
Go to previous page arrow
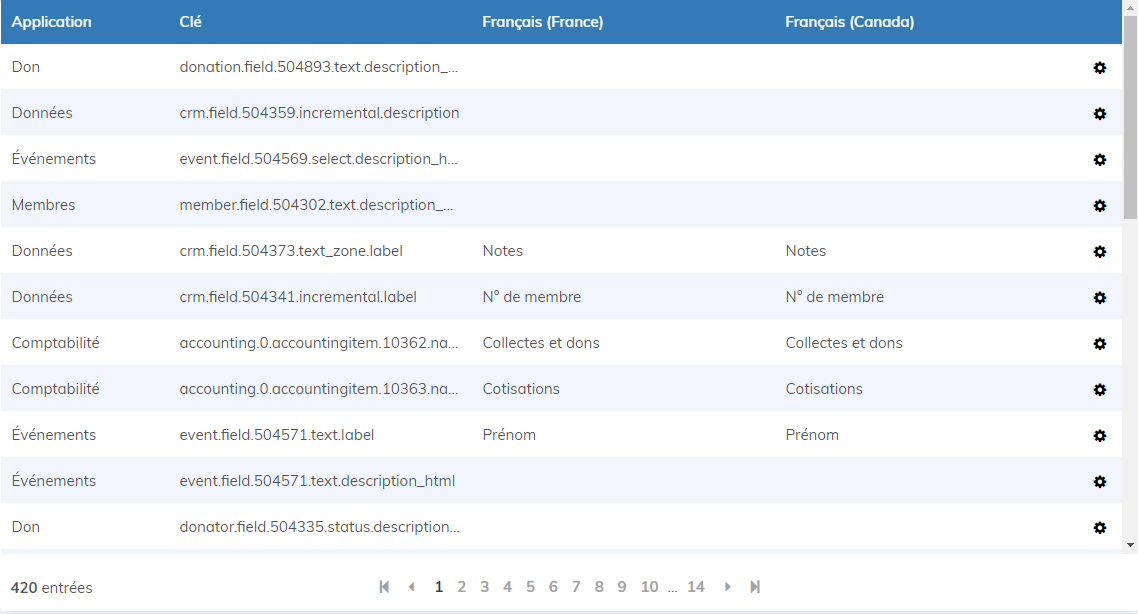pos(411,587)
